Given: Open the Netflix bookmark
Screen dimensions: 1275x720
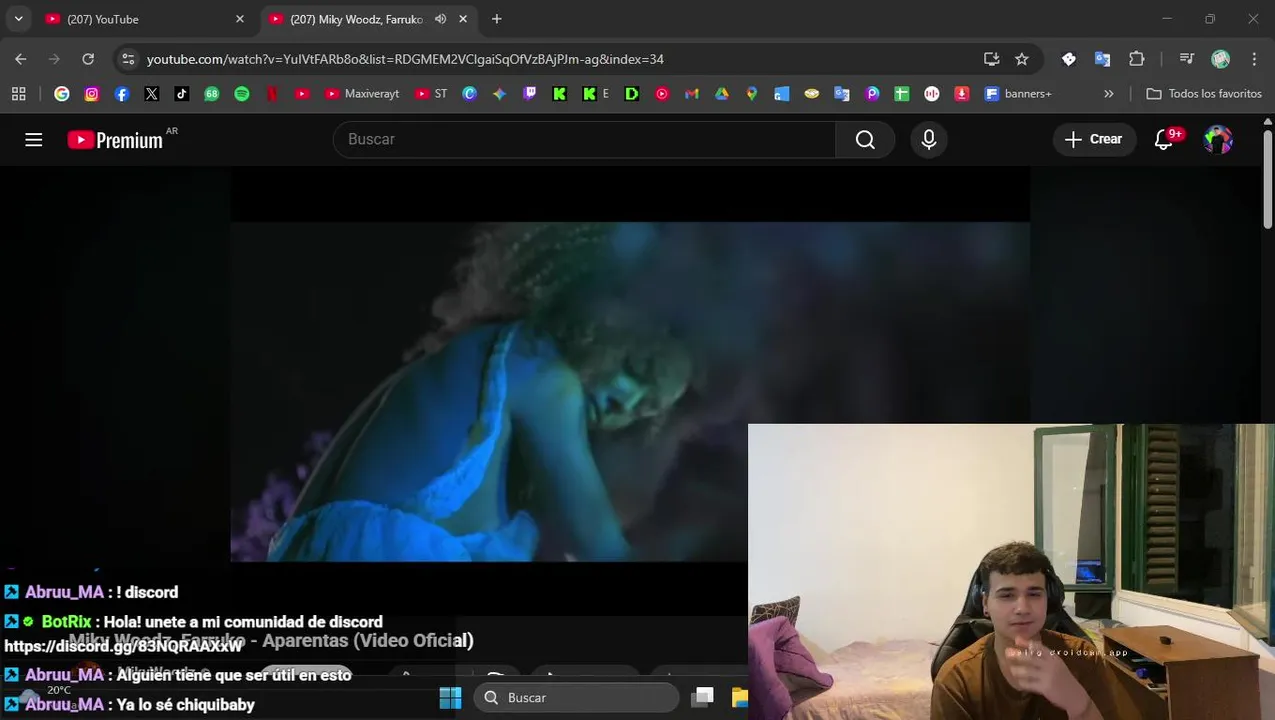Looking at the screenshot, I should 272,94.
